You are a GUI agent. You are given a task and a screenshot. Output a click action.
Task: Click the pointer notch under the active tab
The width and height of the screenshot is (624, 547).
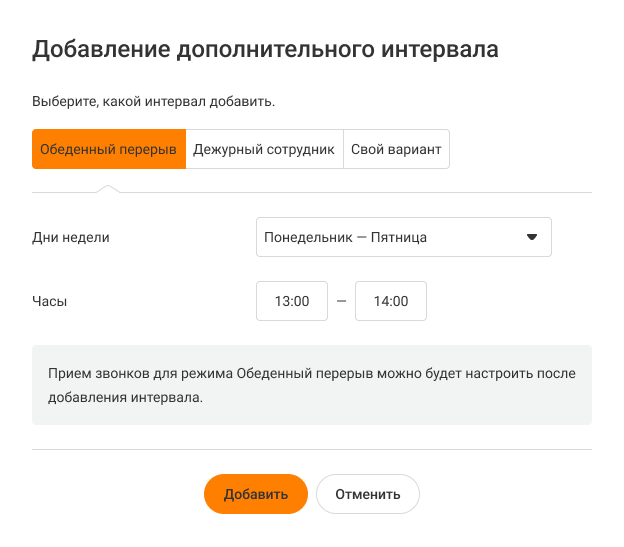pyautogui.click(x=109, y=188)
